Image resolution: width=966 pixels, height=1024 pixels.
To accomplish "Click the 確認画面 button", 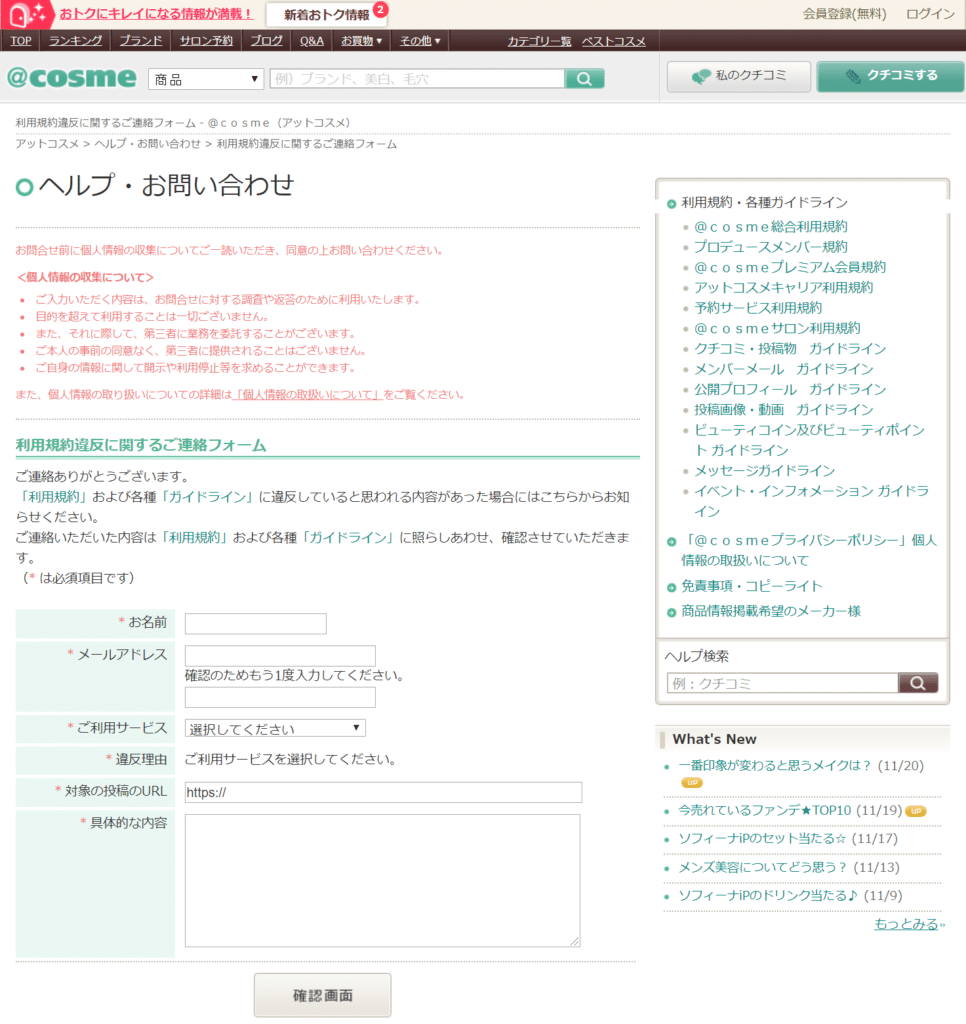I will coord(322,995).
